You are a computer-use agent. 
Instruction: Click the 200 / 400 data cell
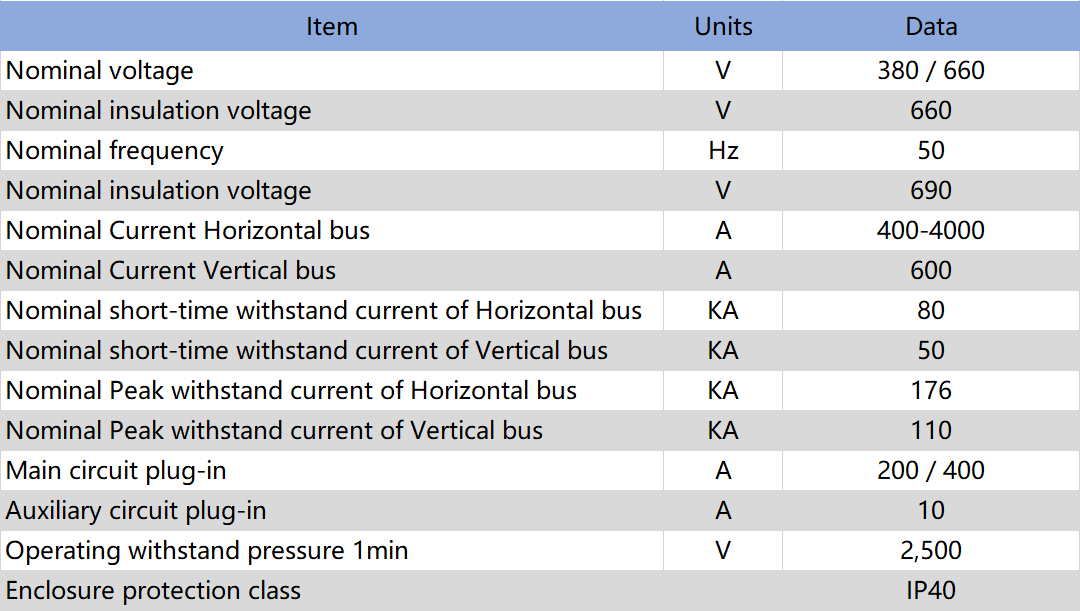click(931, 470)
